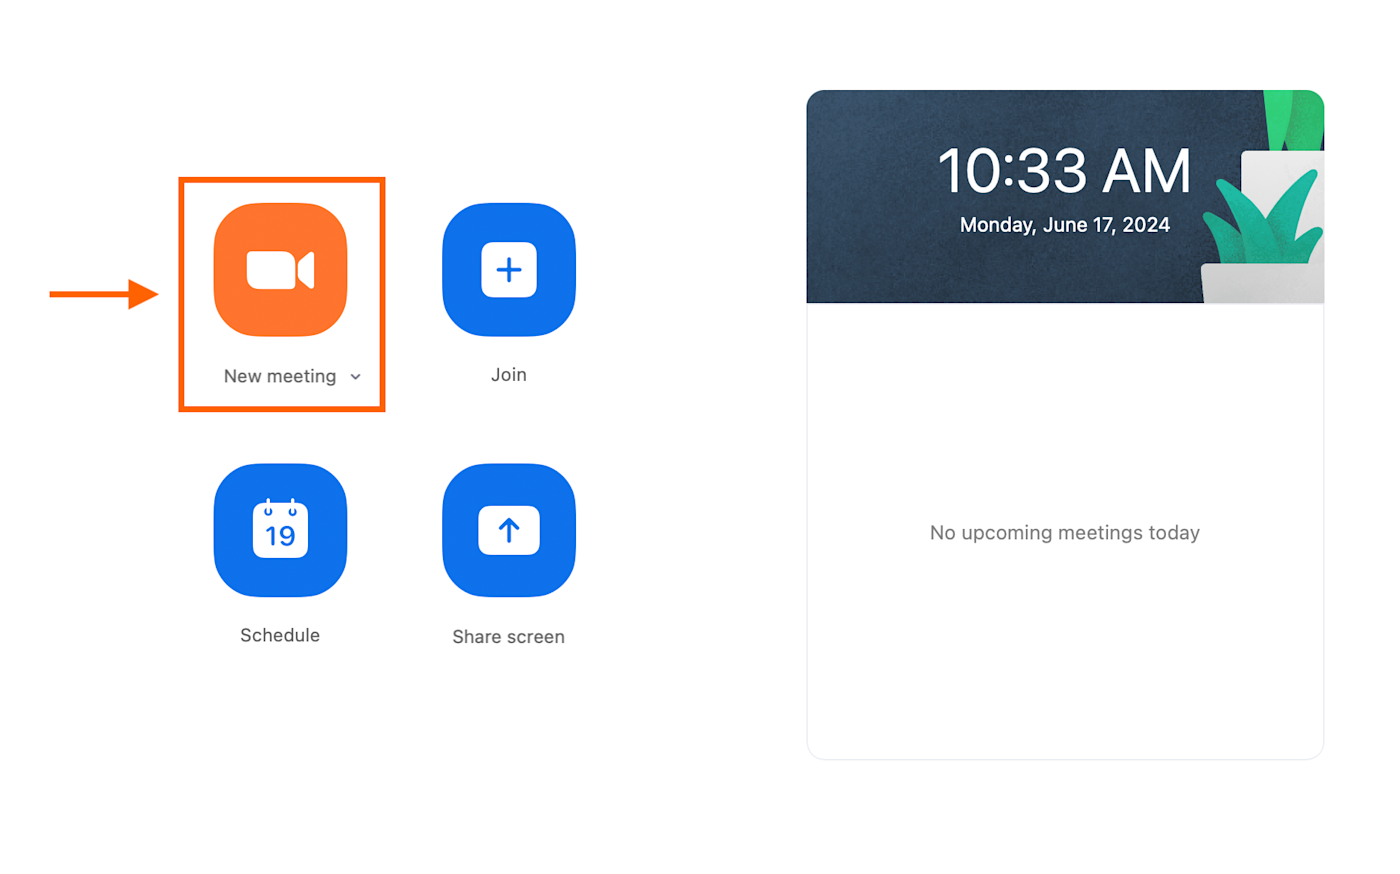Click the Schedule label text
The image size is (1400, 874).
(280, 635)
